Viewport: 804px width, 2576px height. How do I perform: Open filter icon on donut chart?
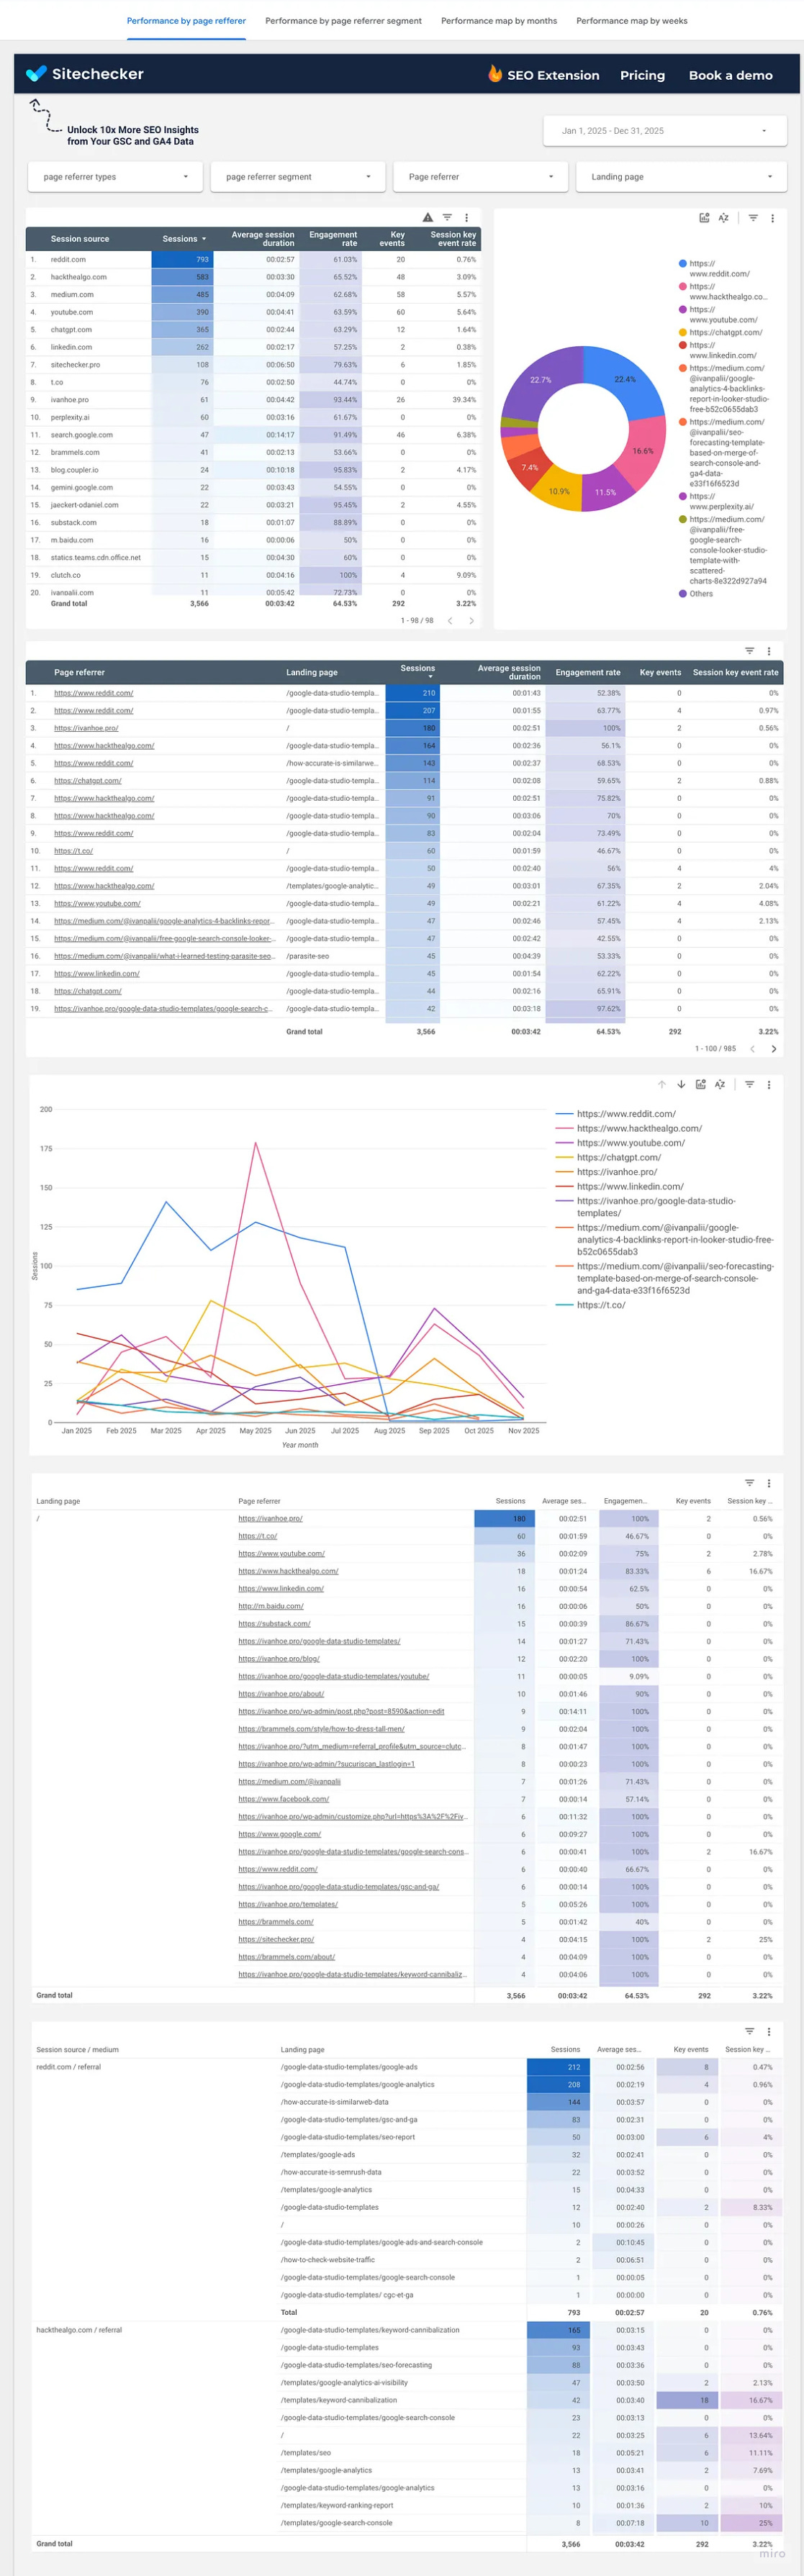[x=753, y=217]
